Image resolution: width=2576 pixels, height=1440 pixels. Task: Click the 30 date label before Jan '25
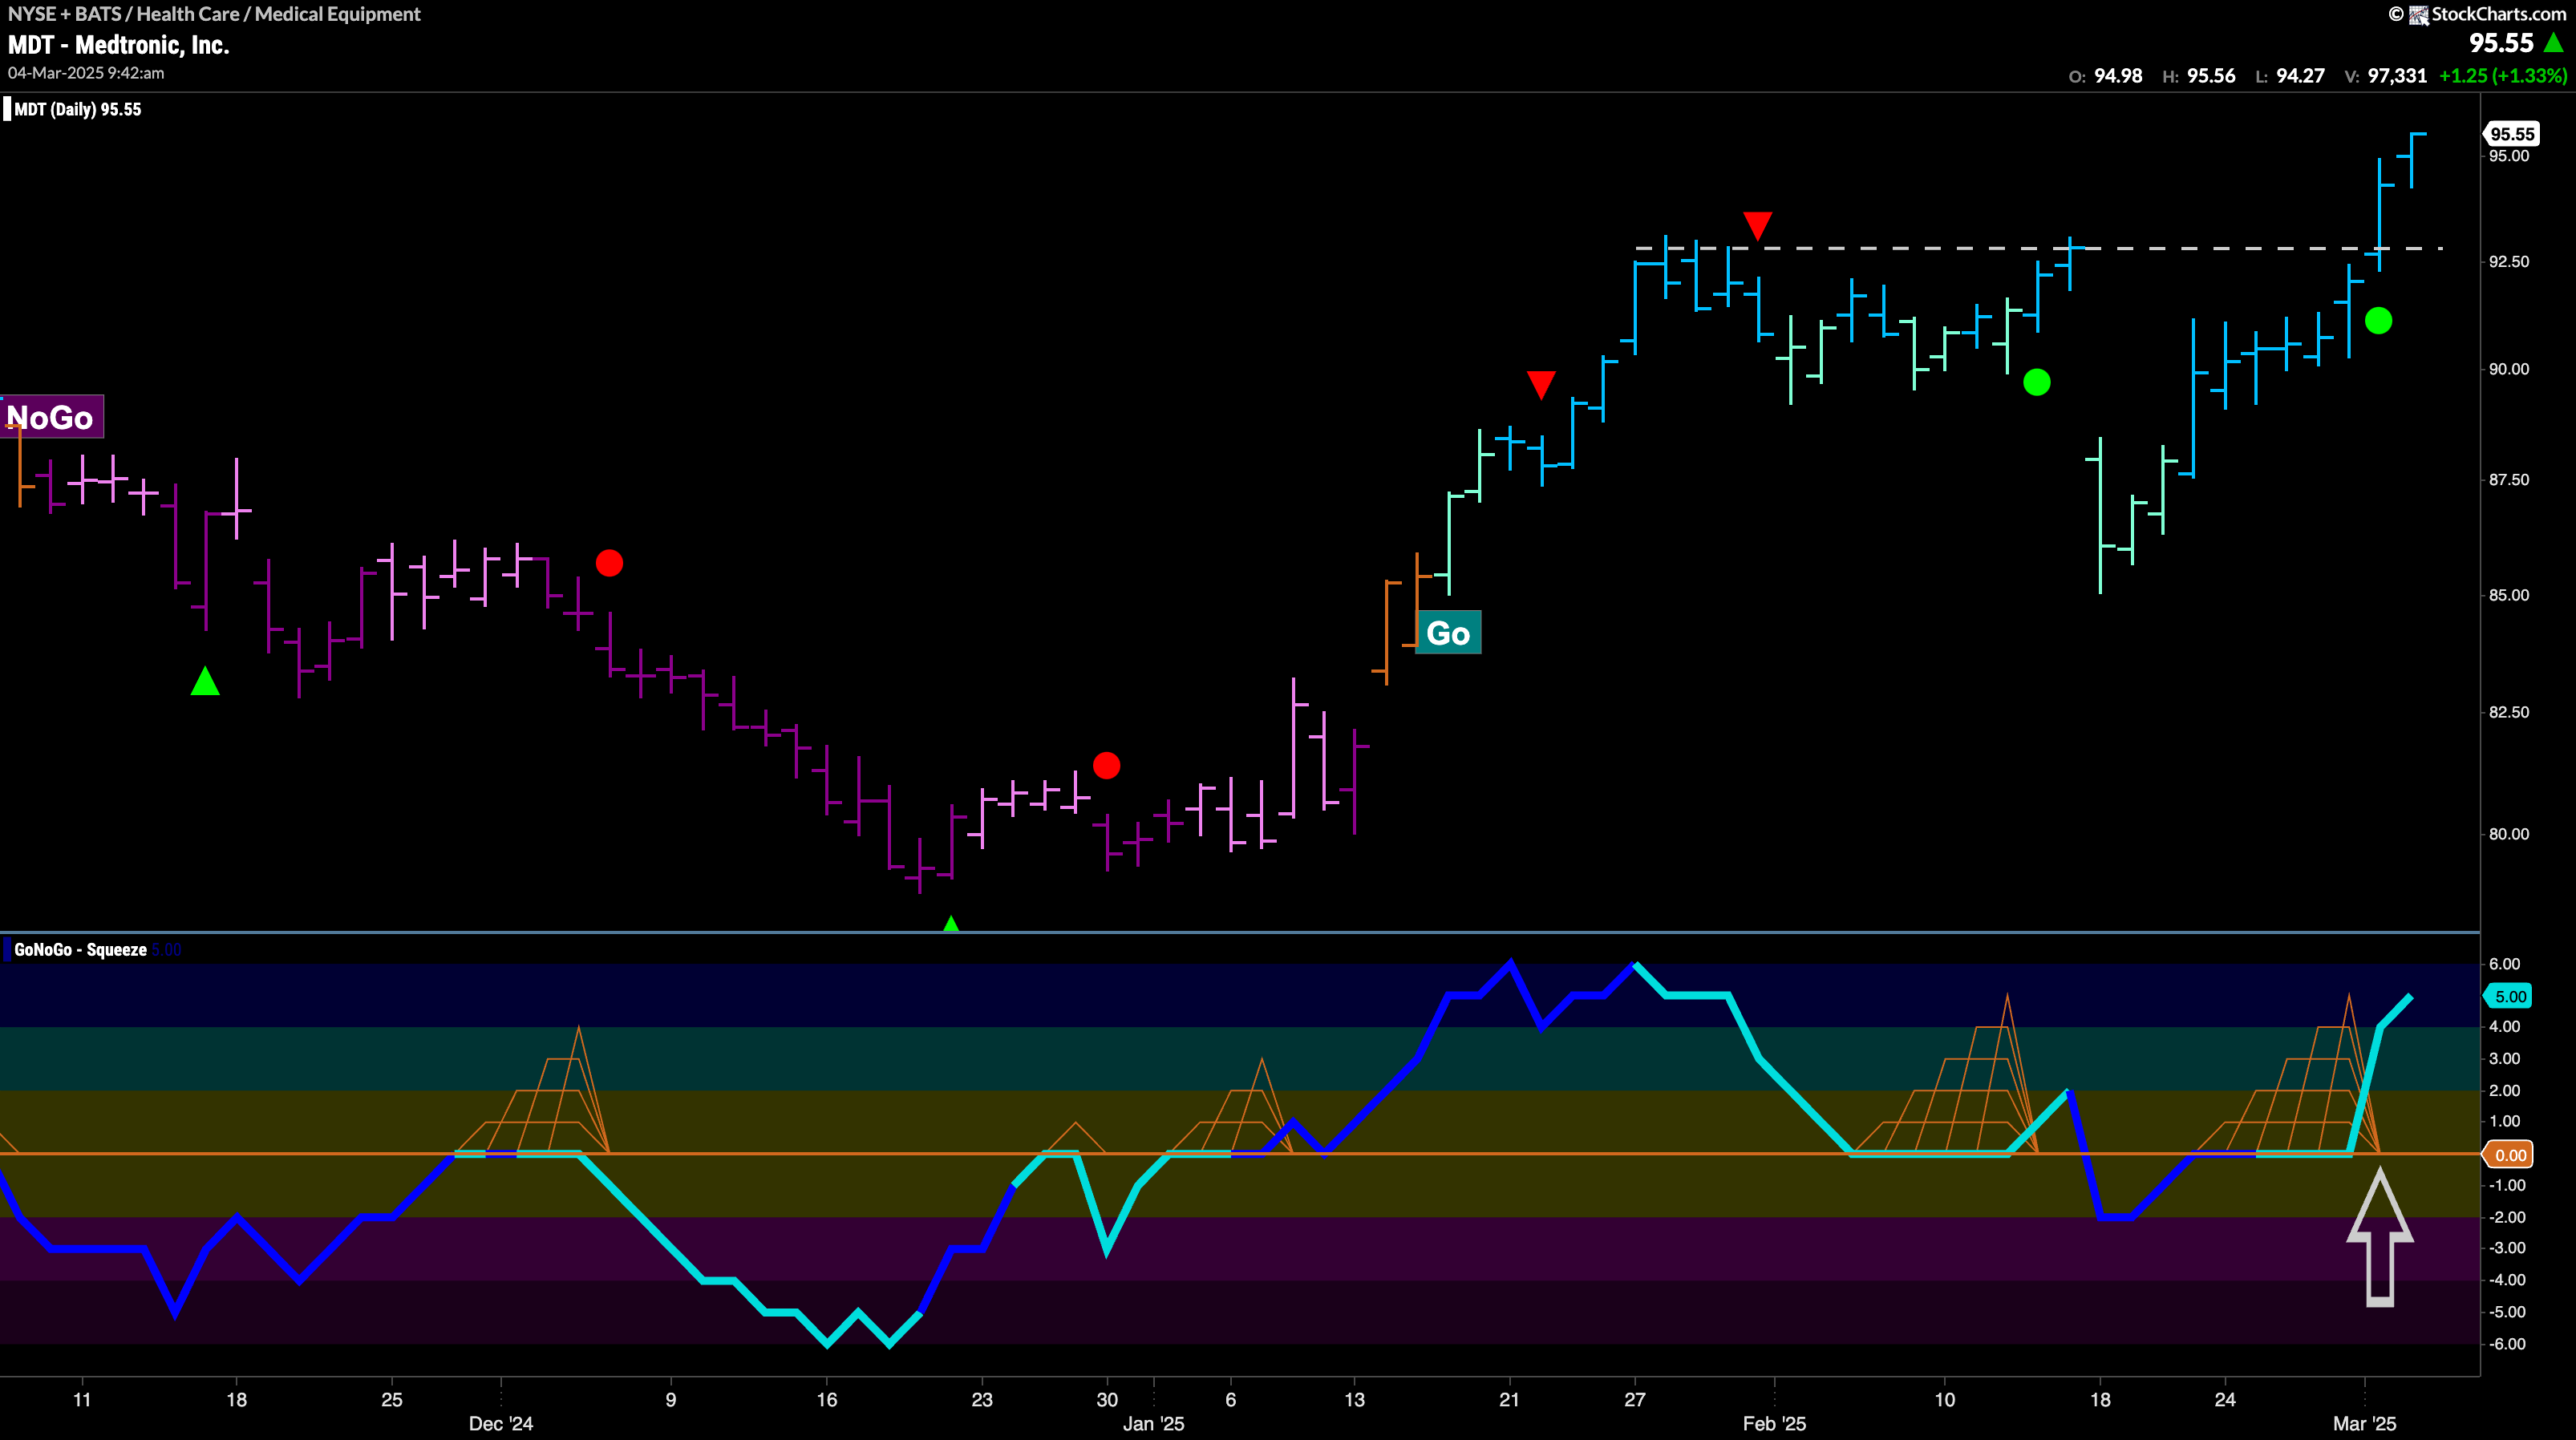pos(1107,1400)
